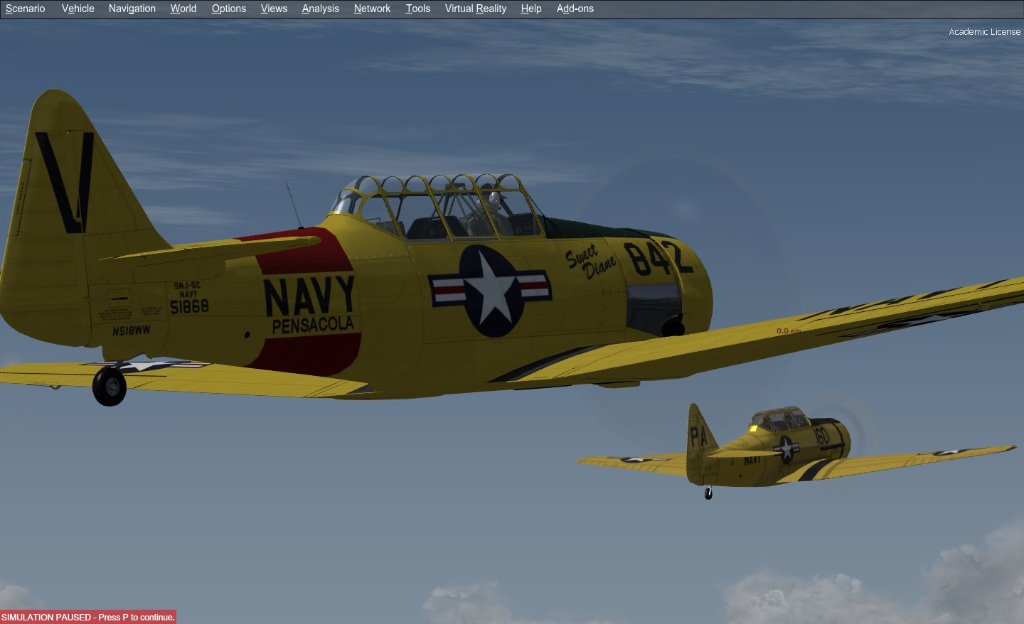
Task: Open the Navigation menu
Action: tap(132, 8)
